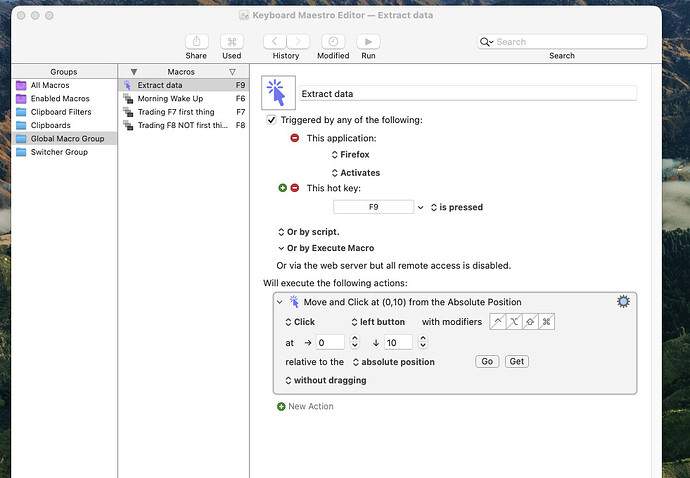Click the horizontal position stepper
The width and height of the screenshot is (690, 478).
355,342
